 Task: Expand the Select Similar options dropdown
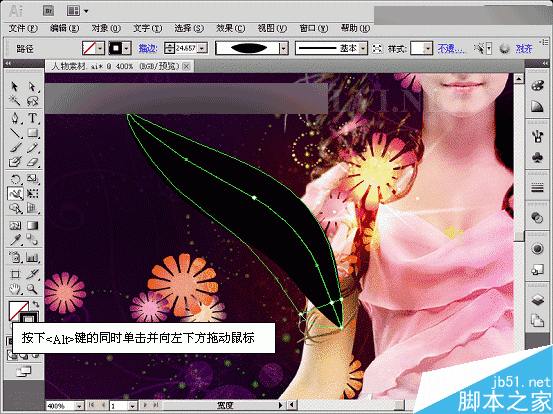click(x=489, y=49)
